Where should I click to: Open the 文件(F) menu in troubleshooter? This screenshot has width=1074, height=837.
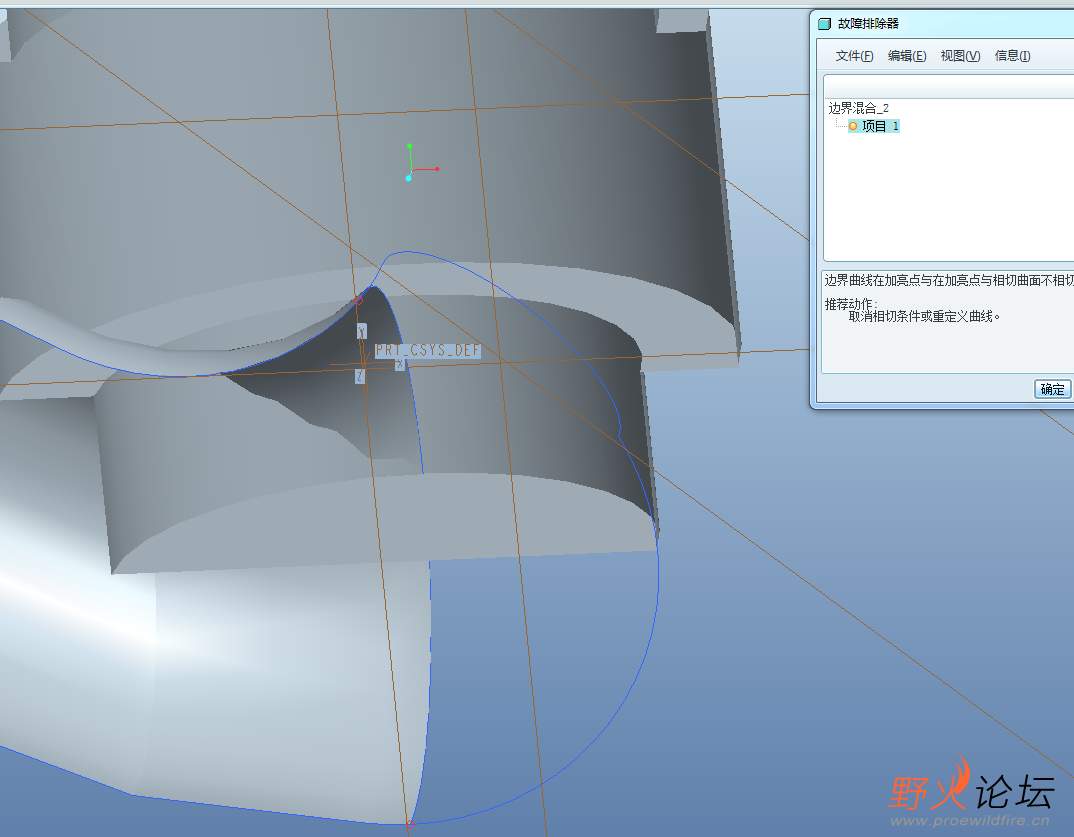tap(854, 56)
